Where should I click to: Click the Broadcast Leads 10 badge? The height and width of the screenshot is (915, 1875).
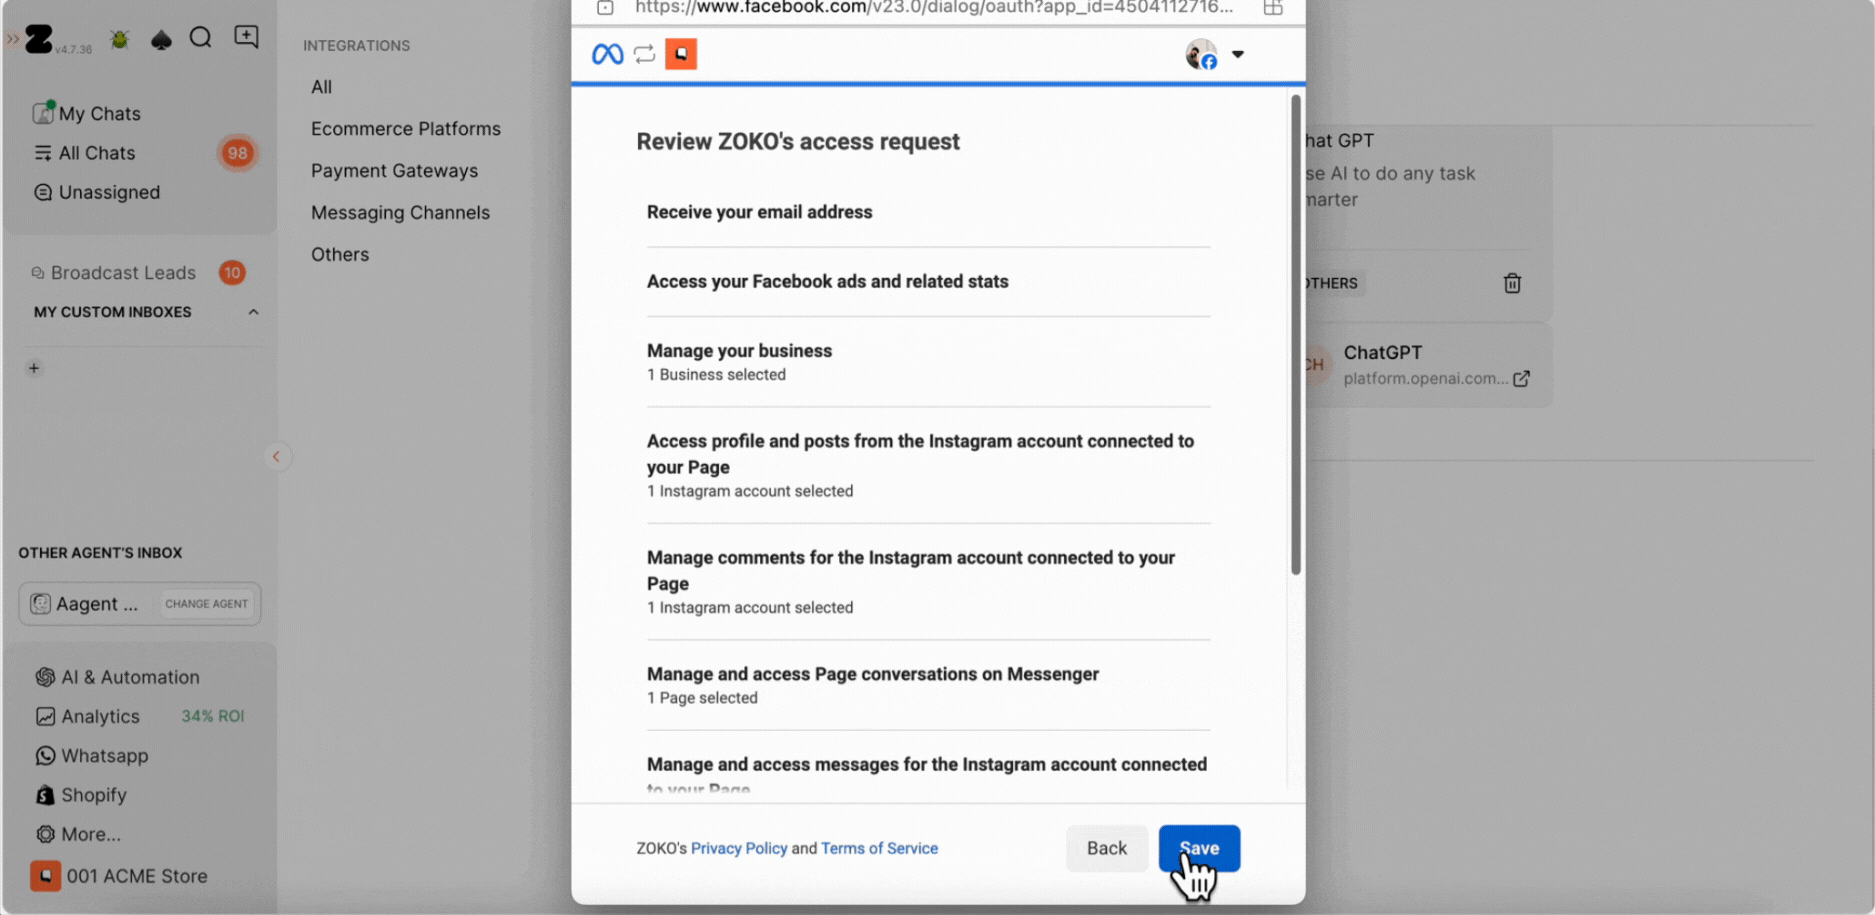232,272
